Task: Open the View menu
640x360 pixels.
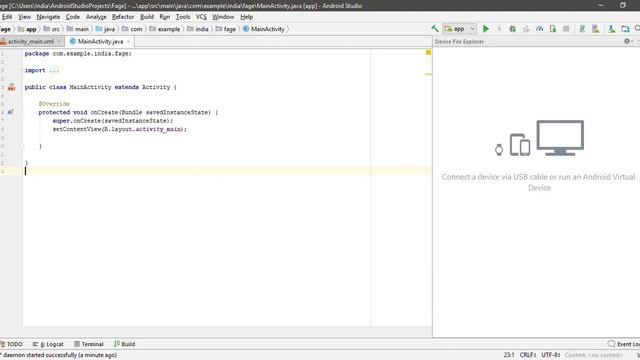Action: [x=24, y=17]
